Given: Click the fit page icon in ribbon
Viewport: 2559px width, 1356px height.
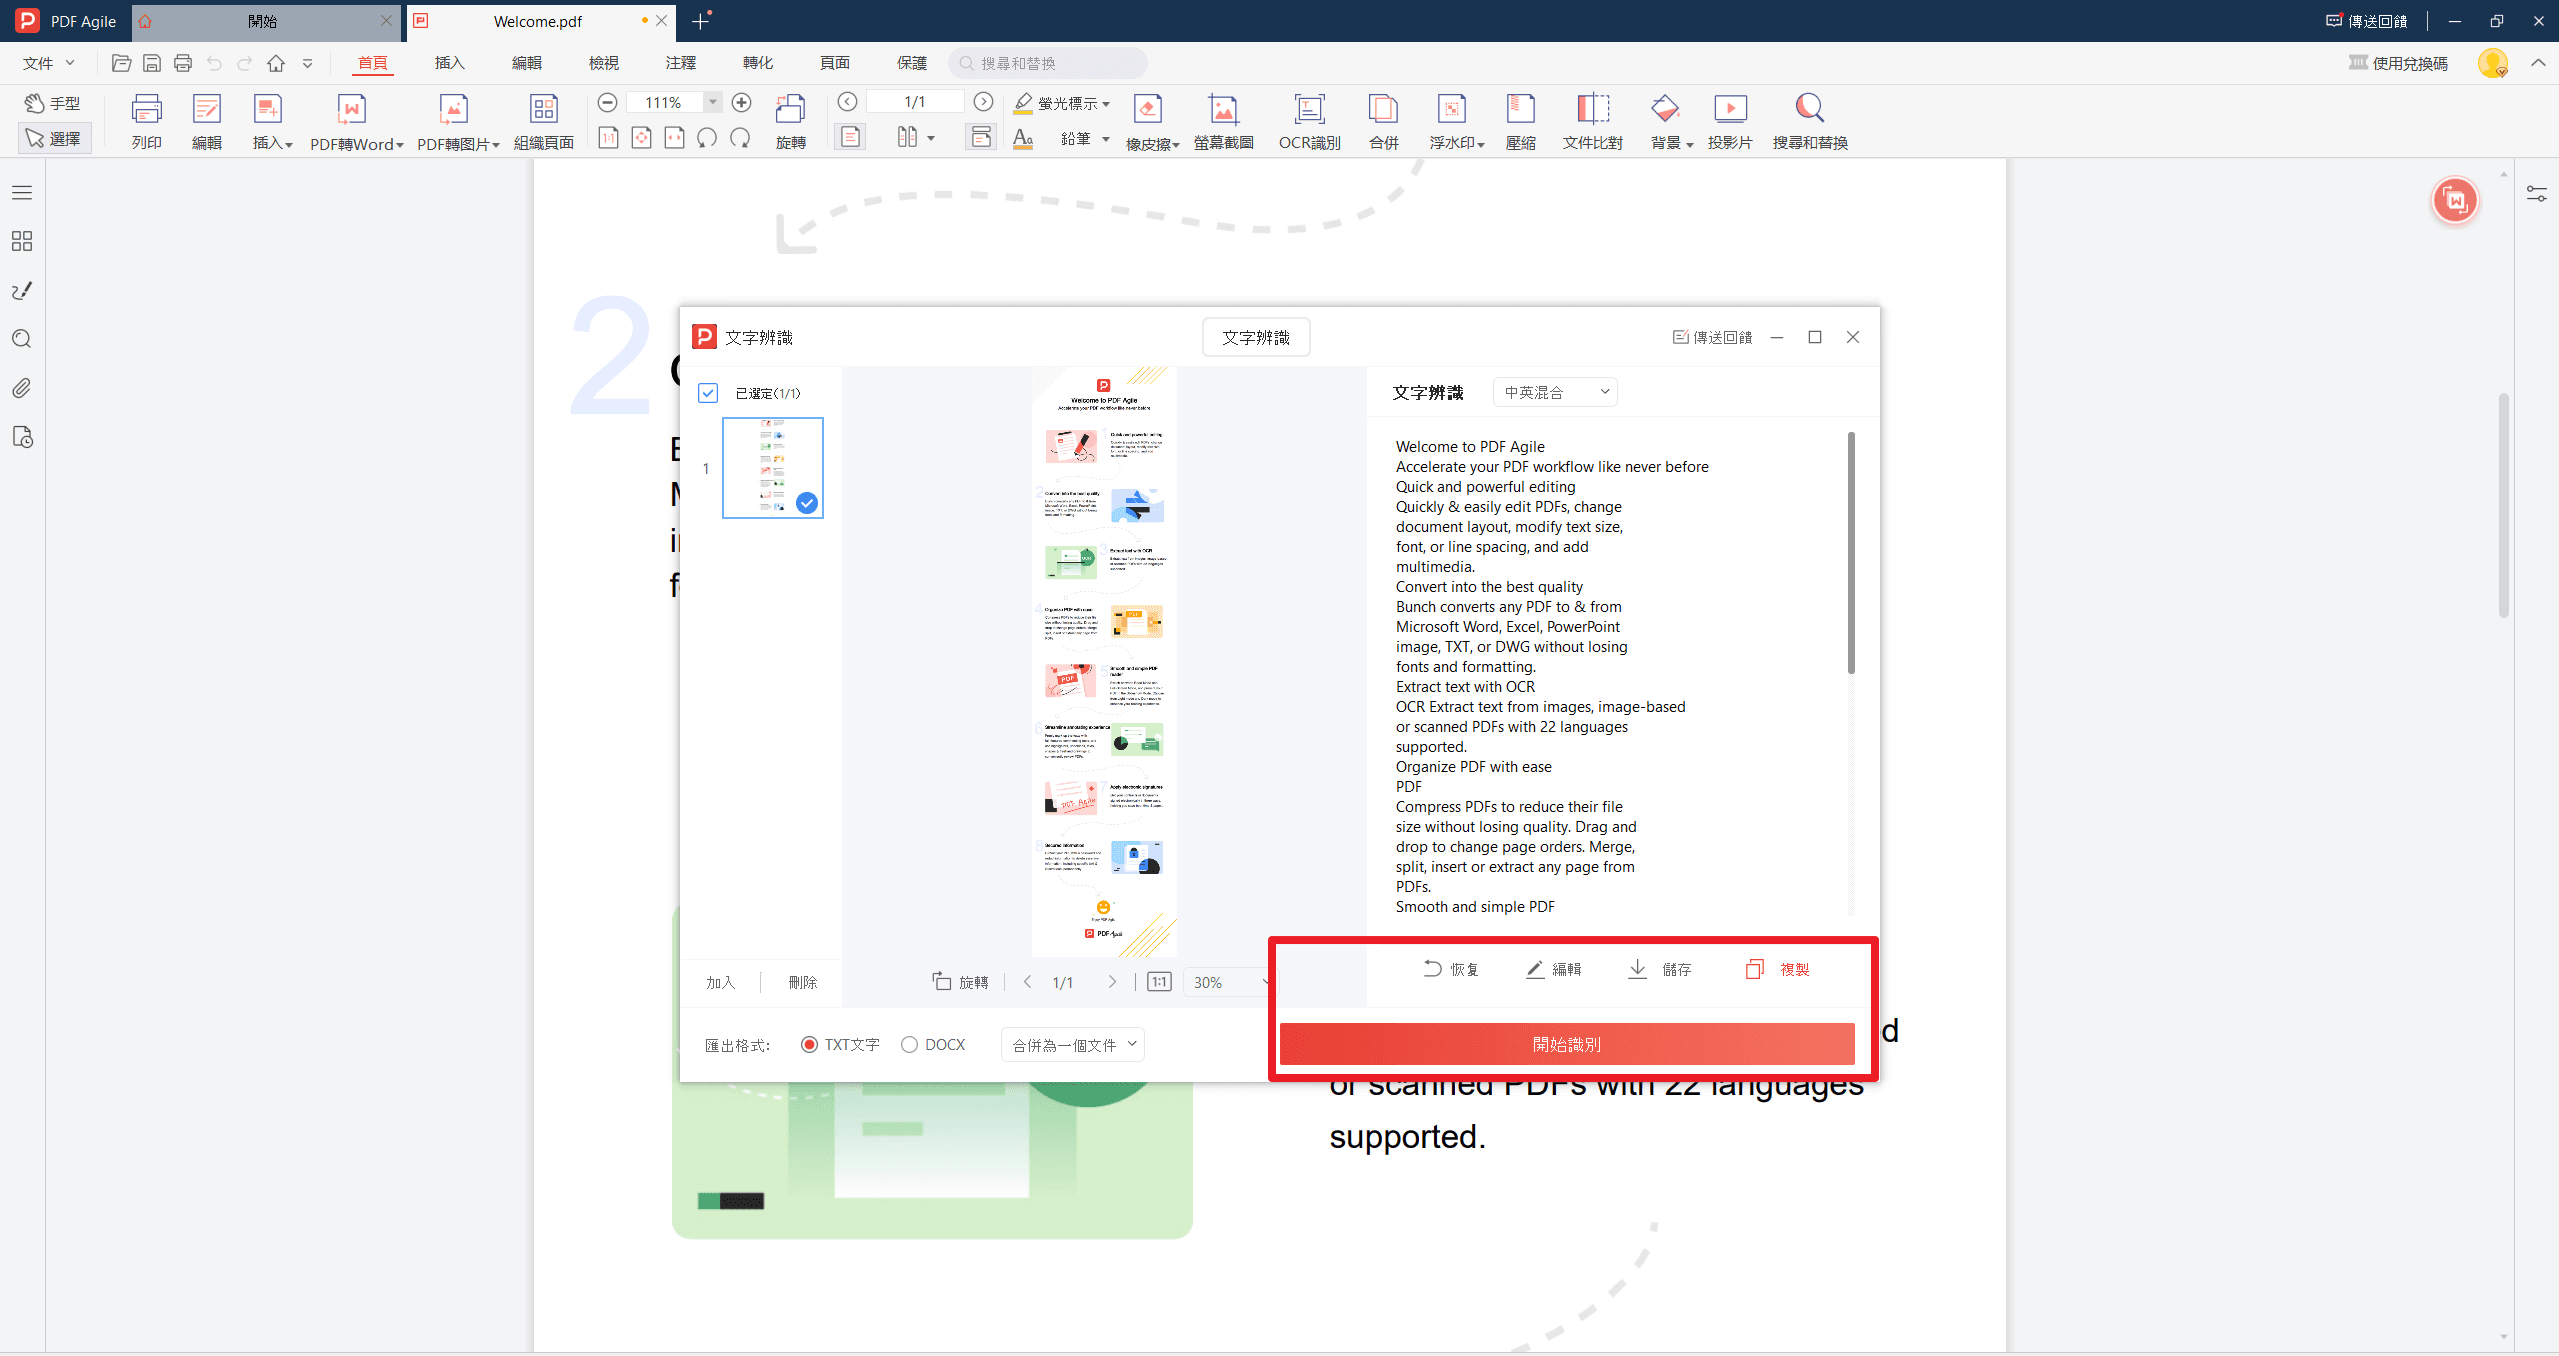Looking at the screenshot, I should click(642, 138).
